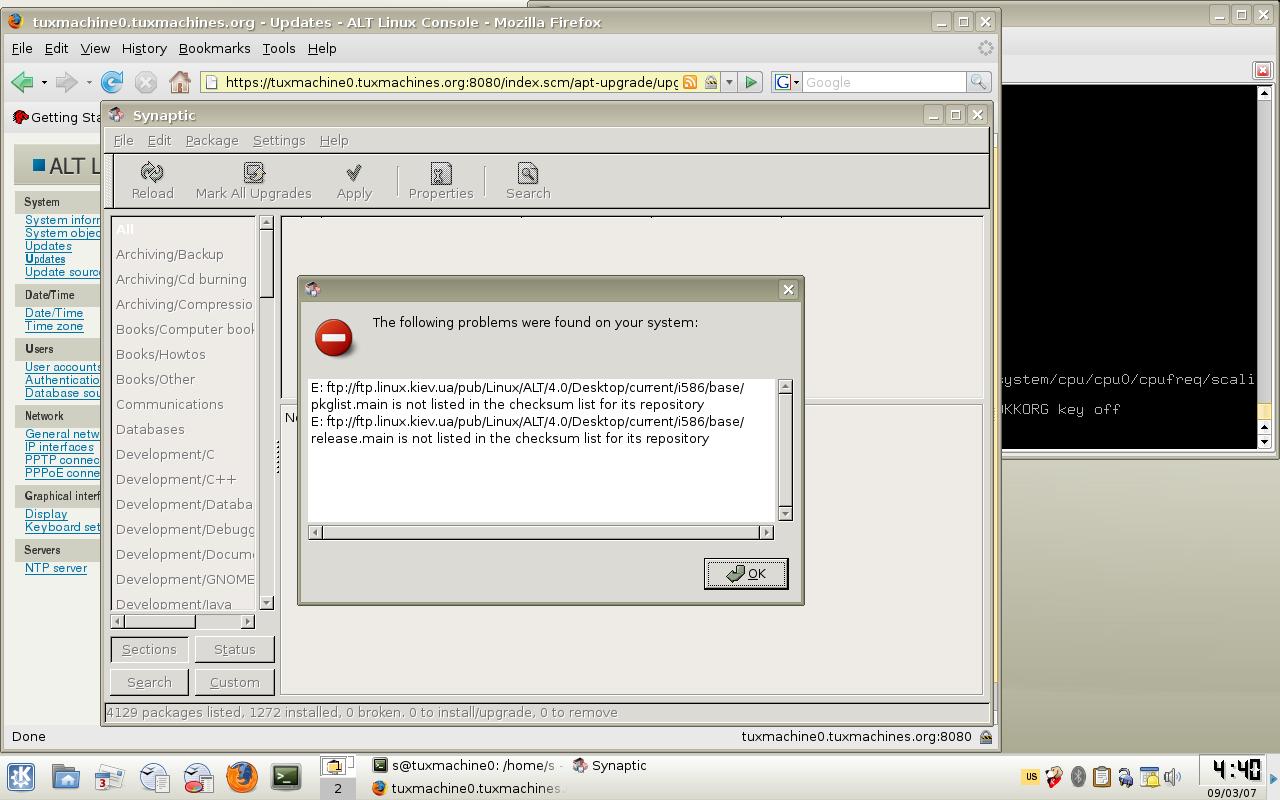Viewport: 1280px width, 800px height.
Task: Click the section list scroll-down arrow
Action: pyautogui.click(x=266, y=602)
